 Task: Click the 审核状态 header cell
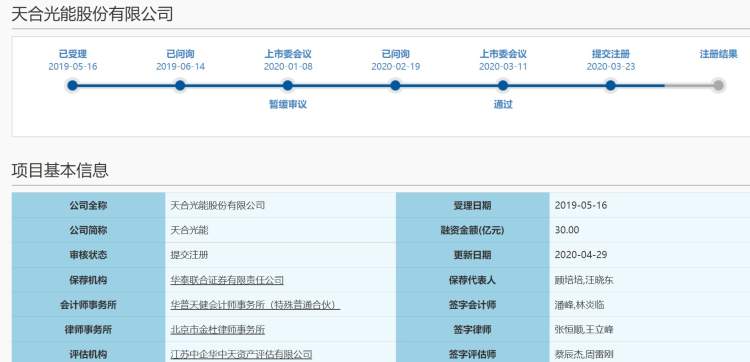(88, 255)
